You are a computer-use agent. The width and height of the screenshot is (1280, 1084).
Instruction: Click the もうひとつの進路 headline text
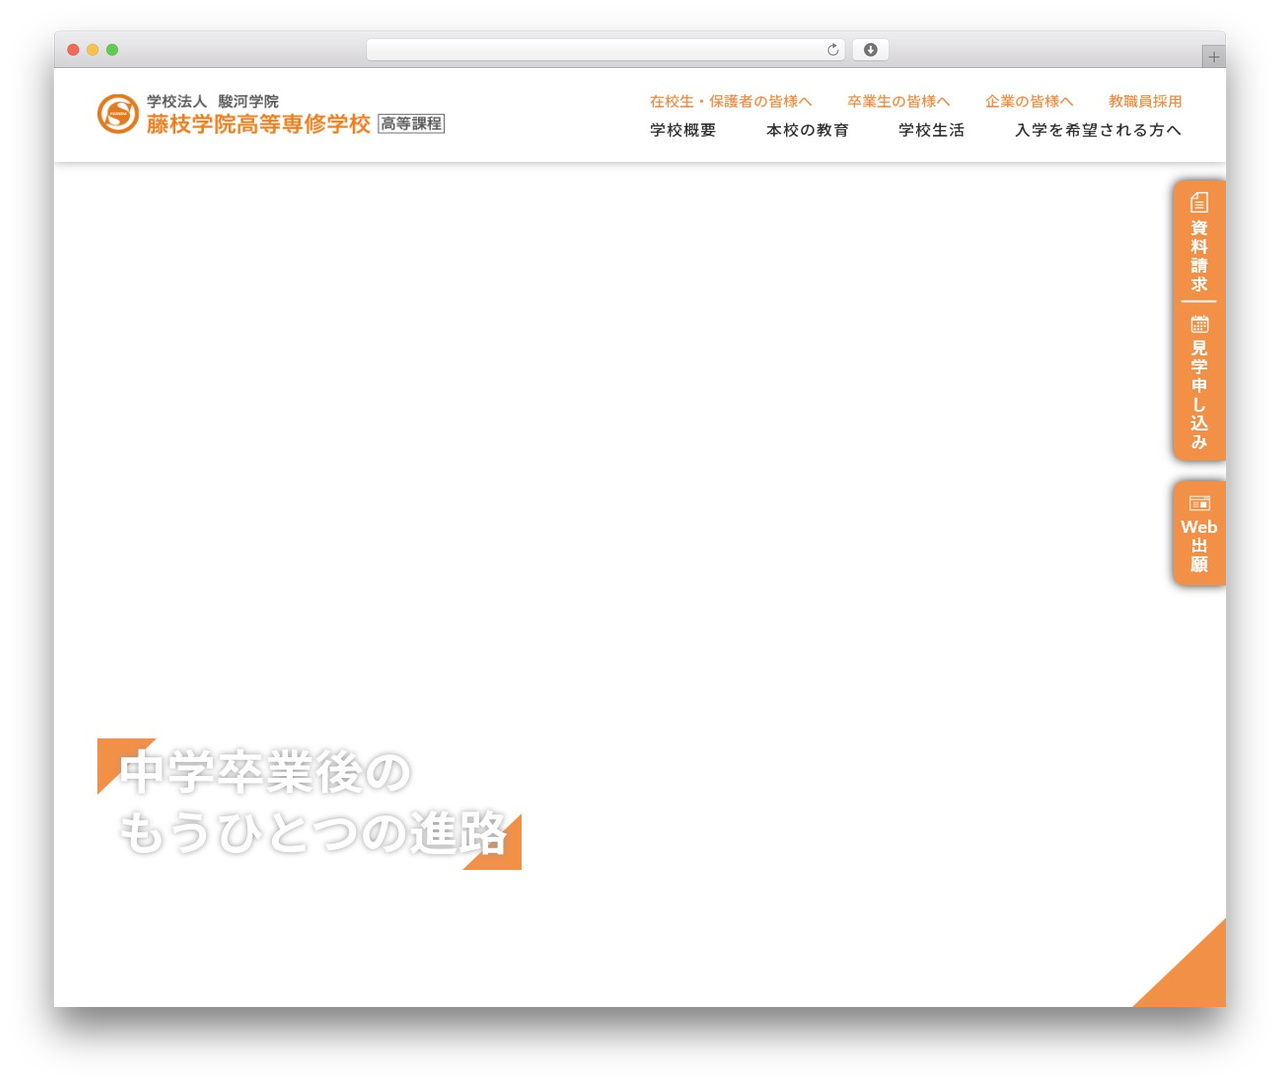pos(313,832)
